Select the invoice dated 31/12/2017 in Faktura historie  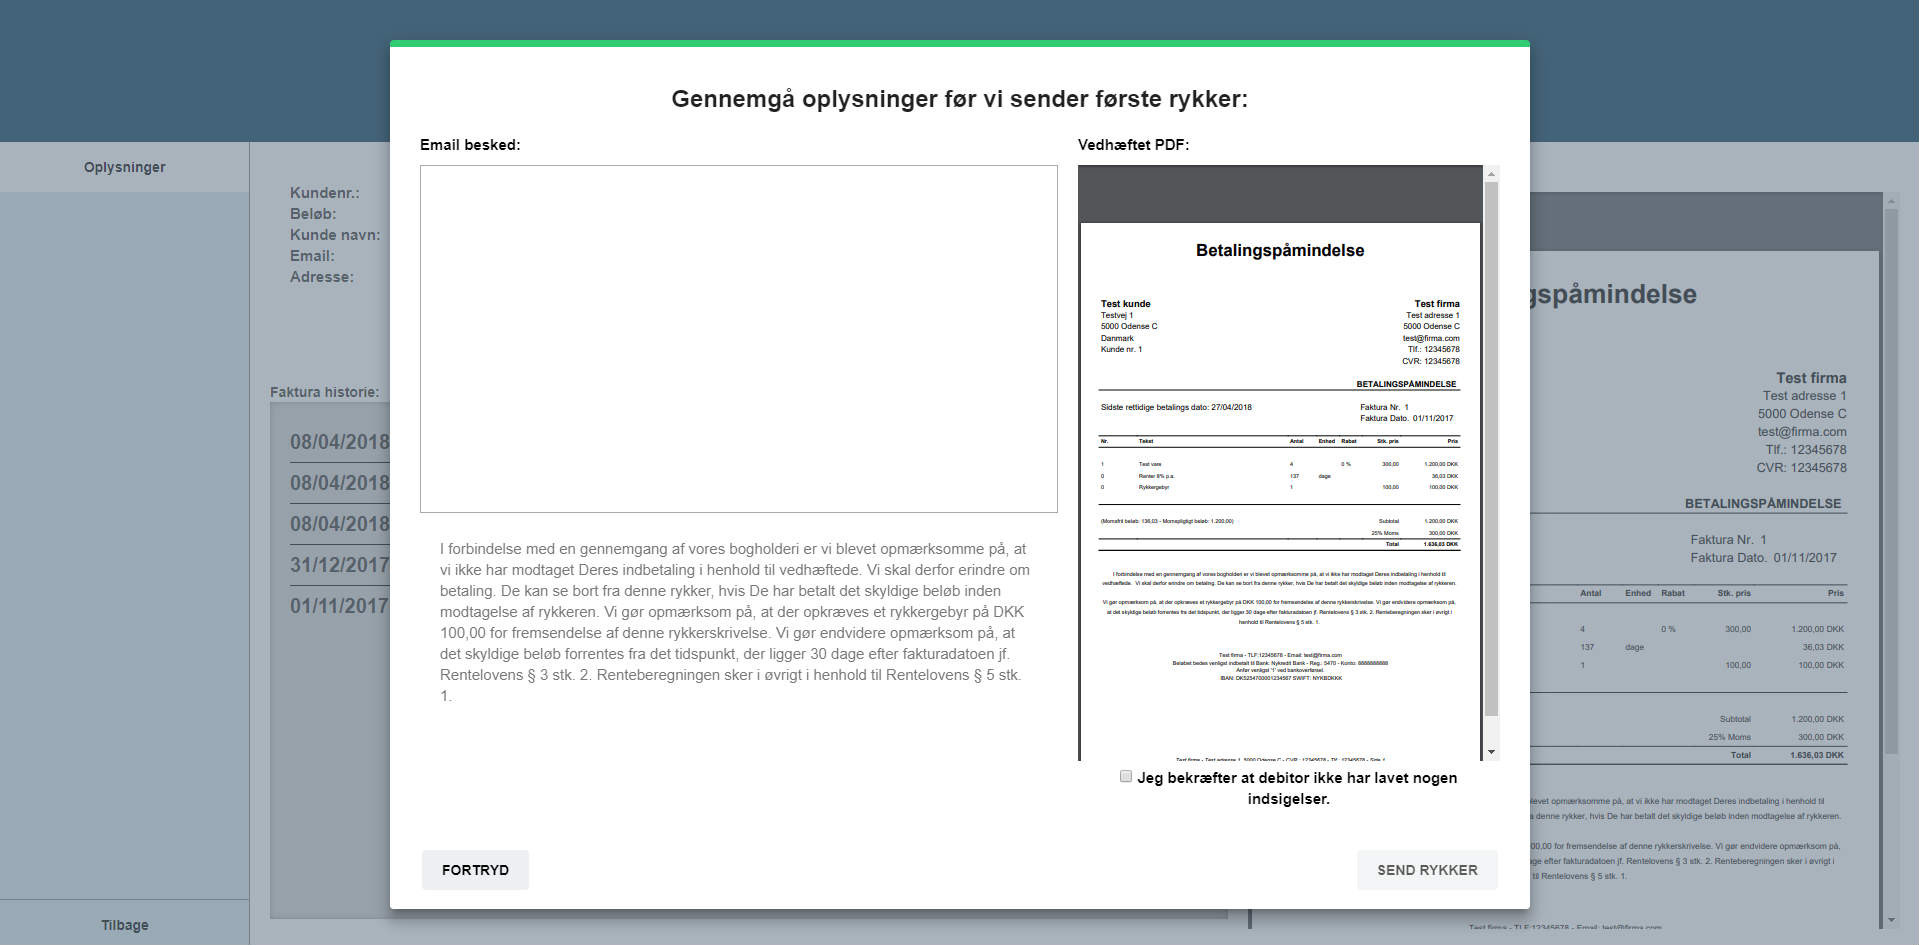(338, 565)
